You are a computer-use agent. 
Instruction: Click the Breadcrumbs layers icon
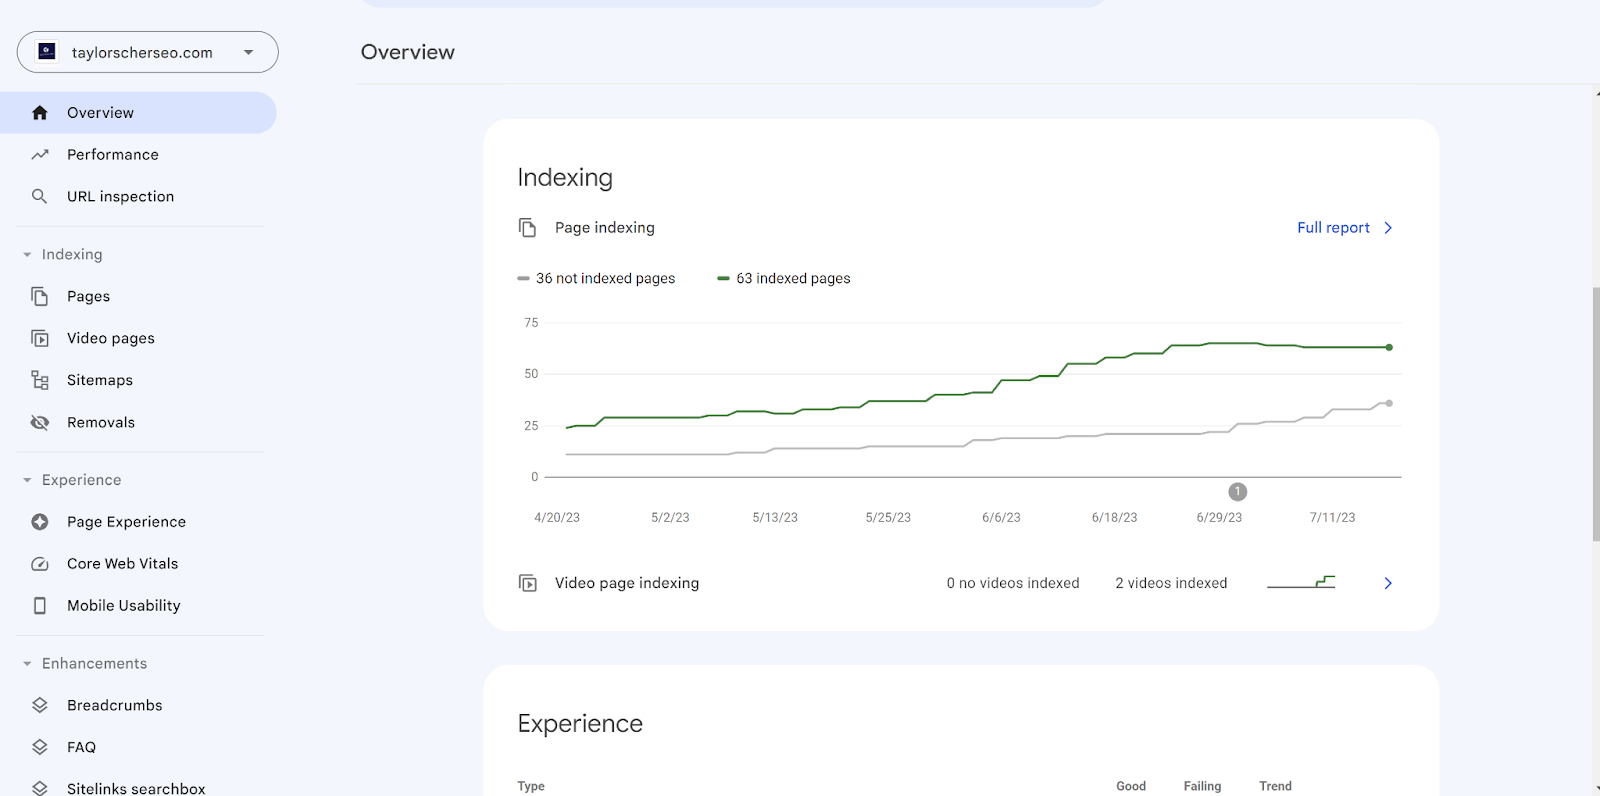pos(40,706)
